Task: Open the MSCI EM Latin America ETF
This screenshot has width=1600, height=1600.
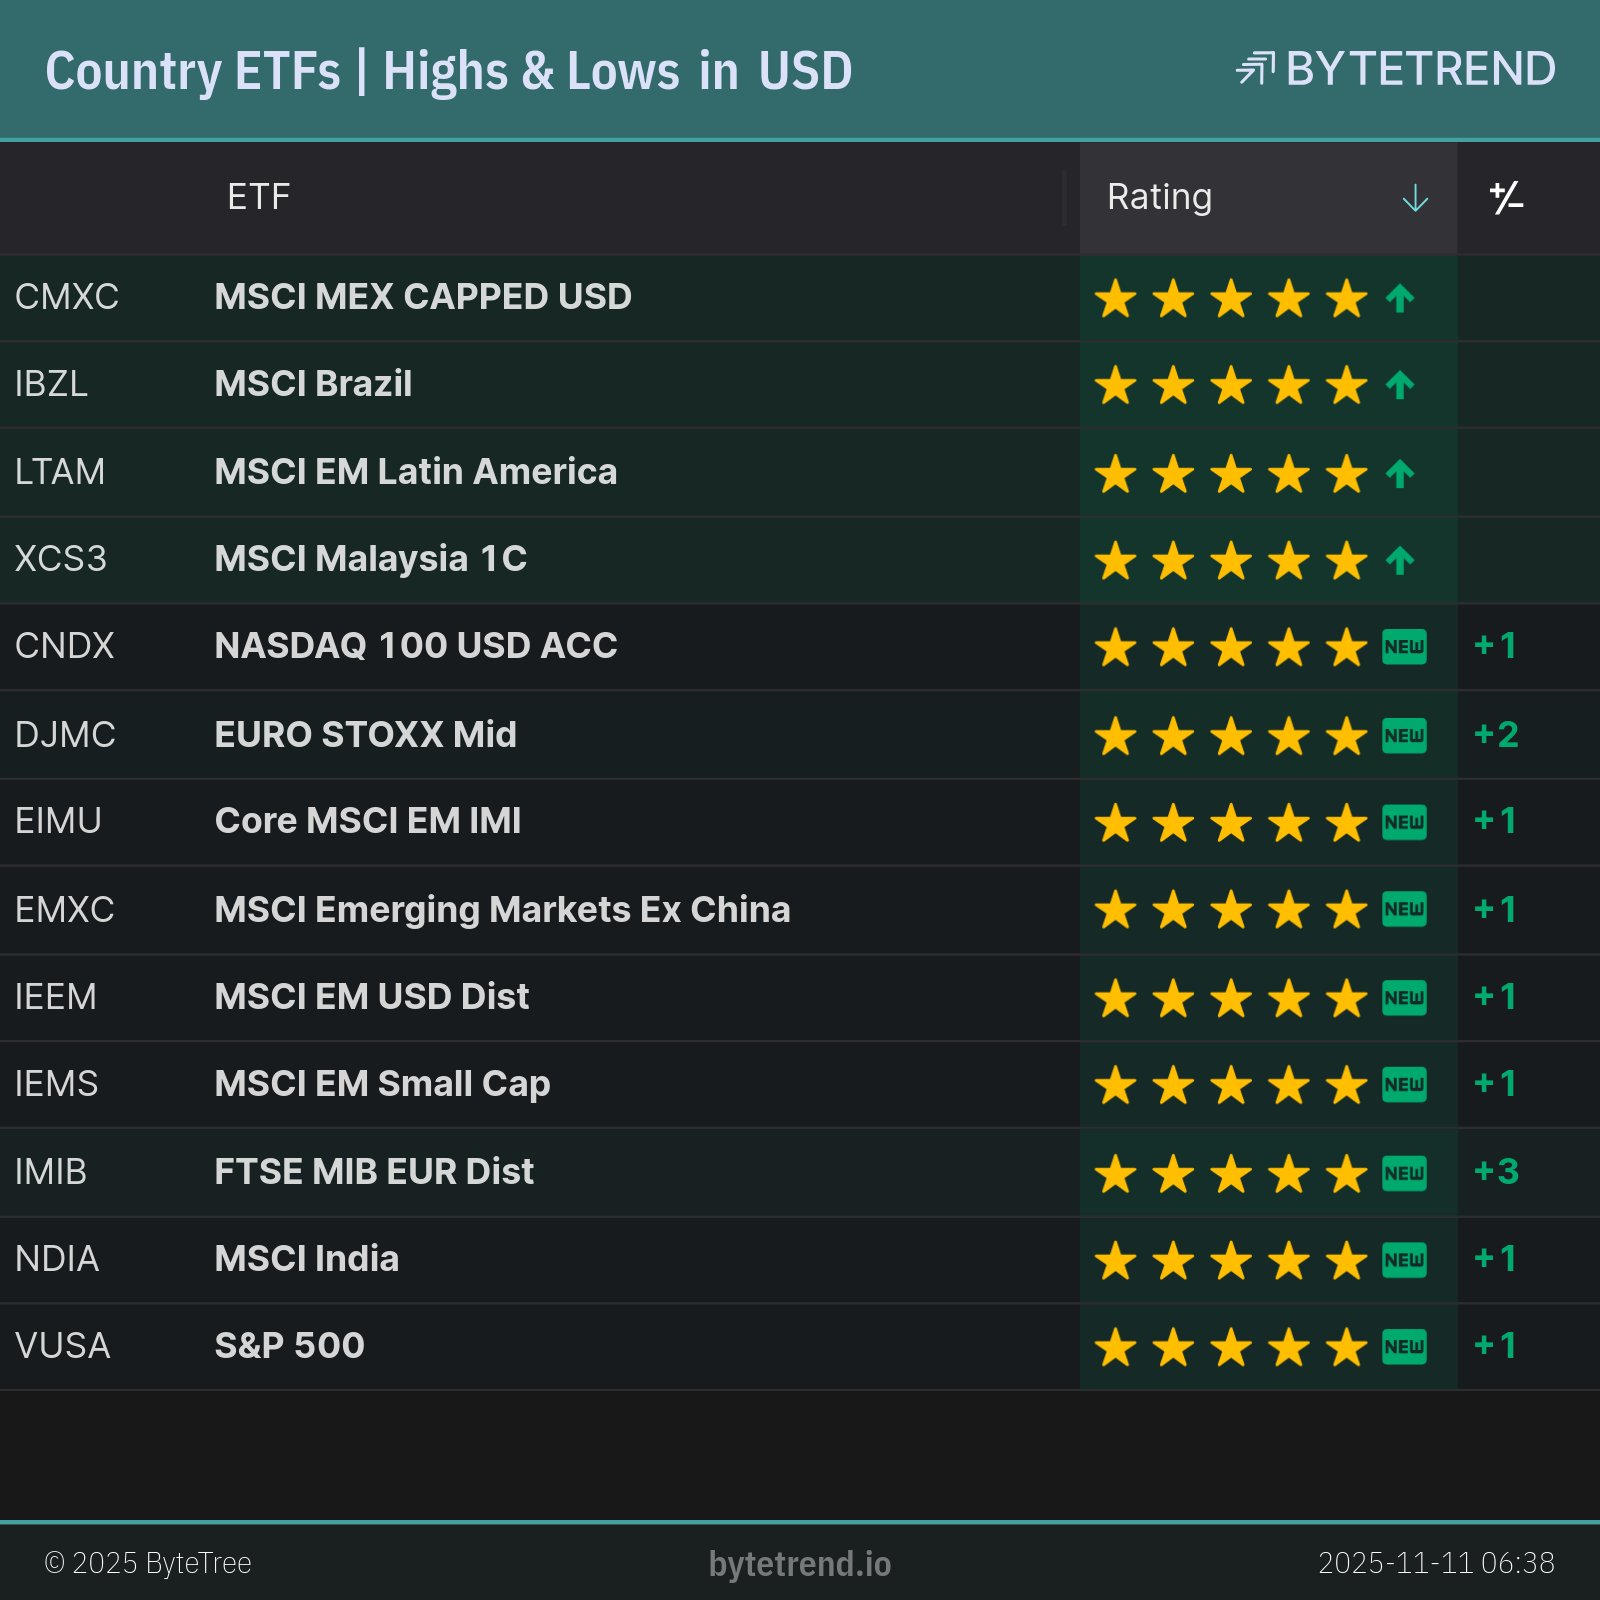Action: click(x=416, y=472)
